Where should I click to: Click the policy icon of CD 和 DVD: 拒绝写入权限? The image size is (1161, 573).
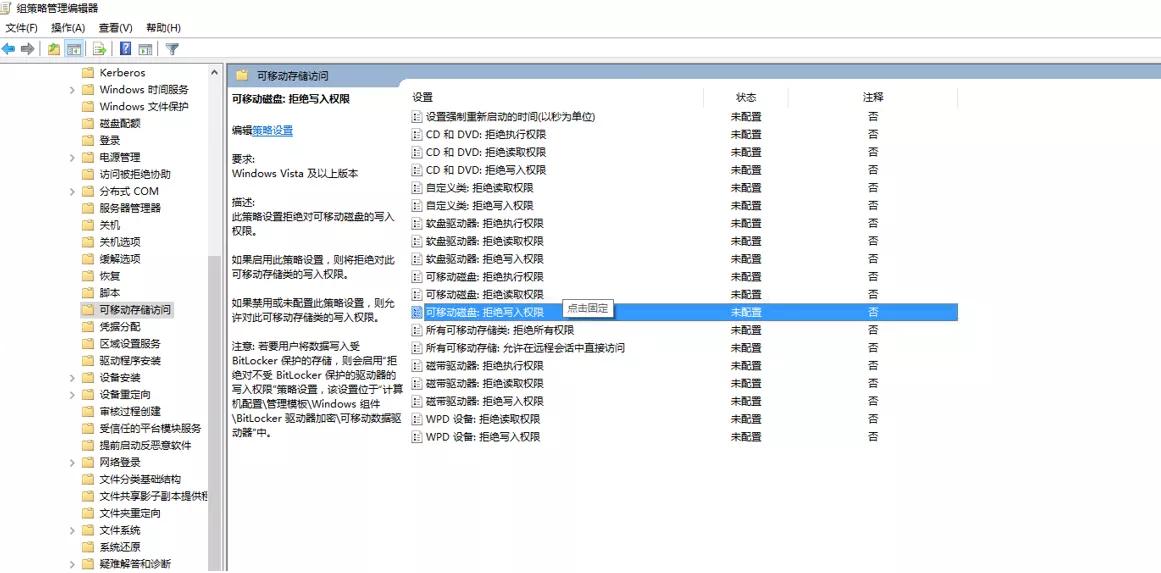417,170
